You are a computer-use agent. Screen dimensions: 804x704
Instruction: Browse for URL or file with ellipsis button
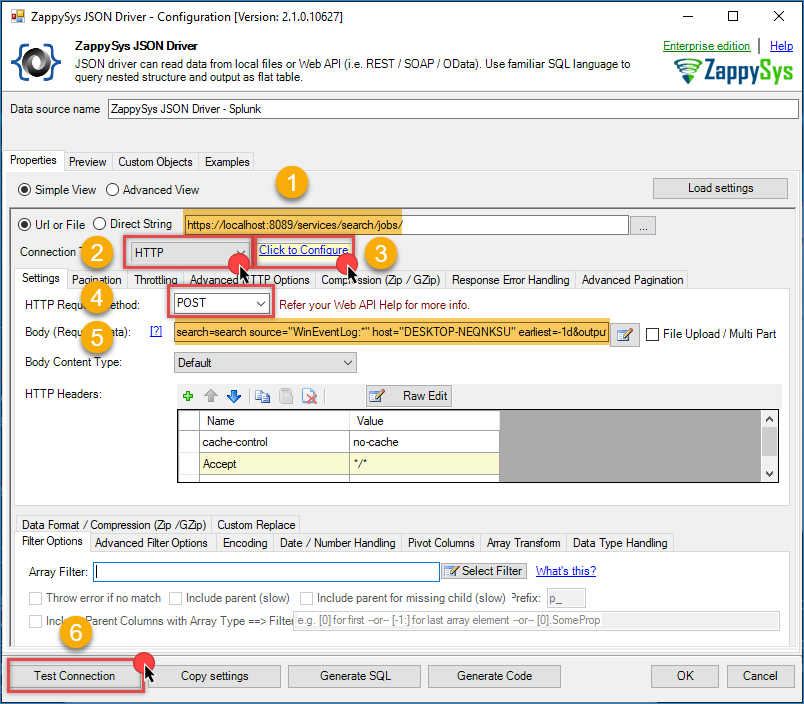pyautogui.click(x=643, y=226)
